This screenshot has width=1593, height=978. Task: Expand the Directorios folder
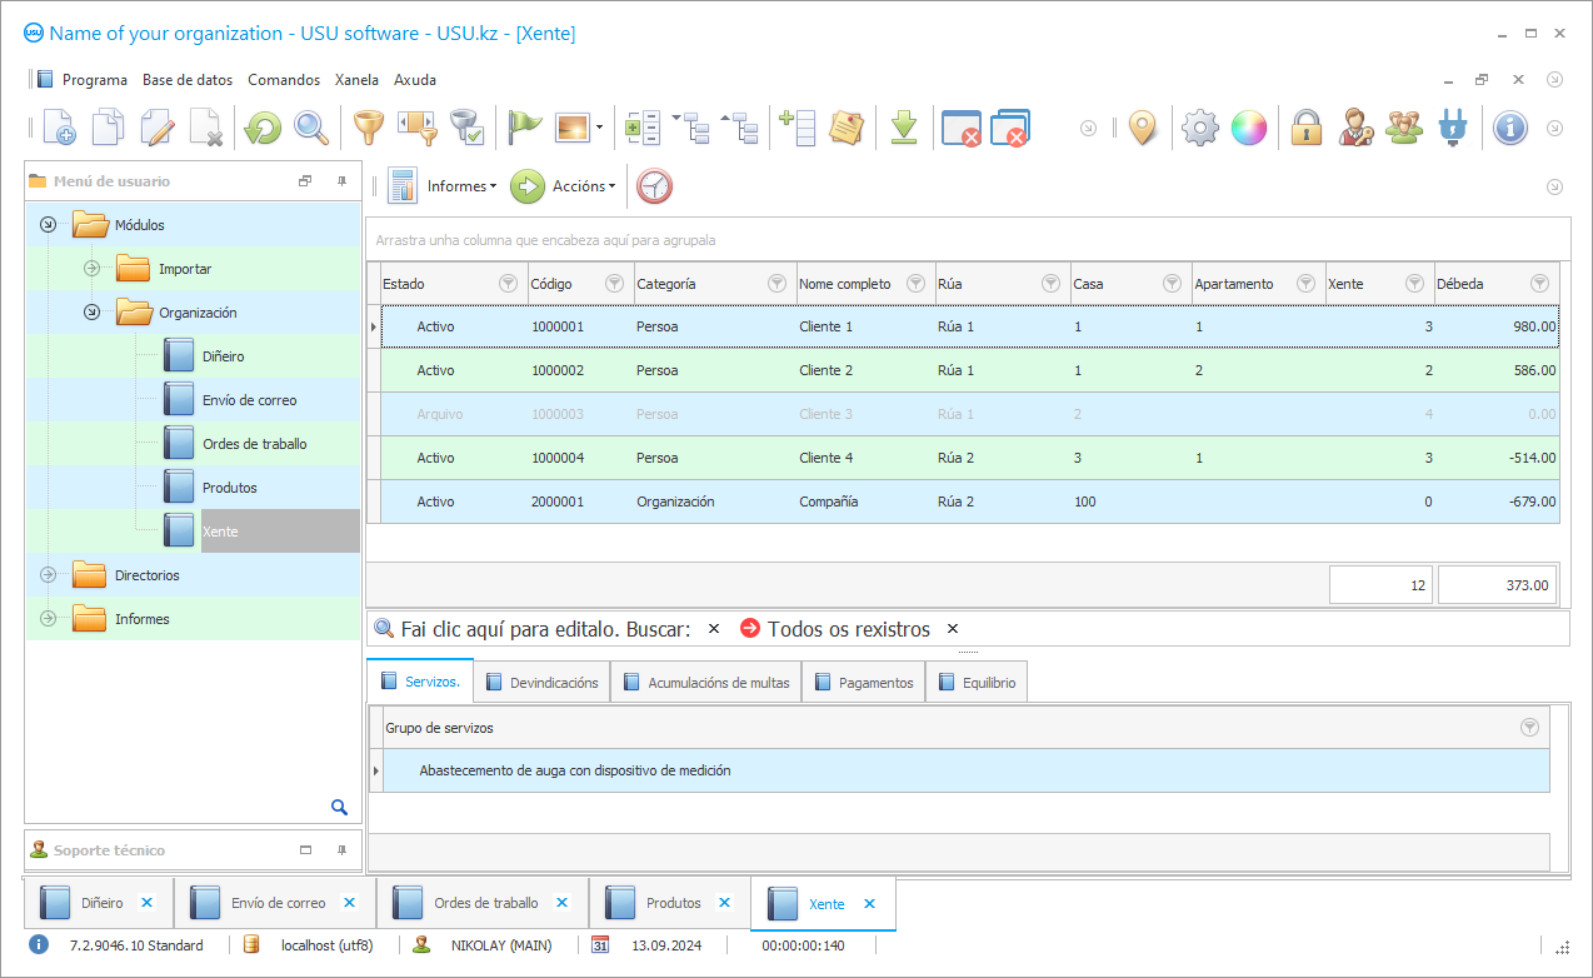[x=48, y=575]
